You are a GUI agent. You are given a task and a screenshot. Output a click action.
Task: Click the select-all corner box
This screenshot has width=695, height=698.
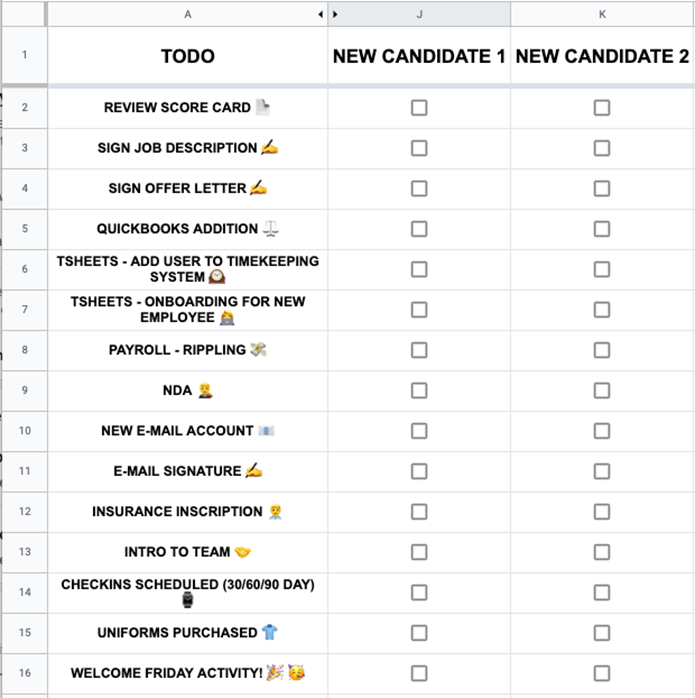(x=24, y=14)
